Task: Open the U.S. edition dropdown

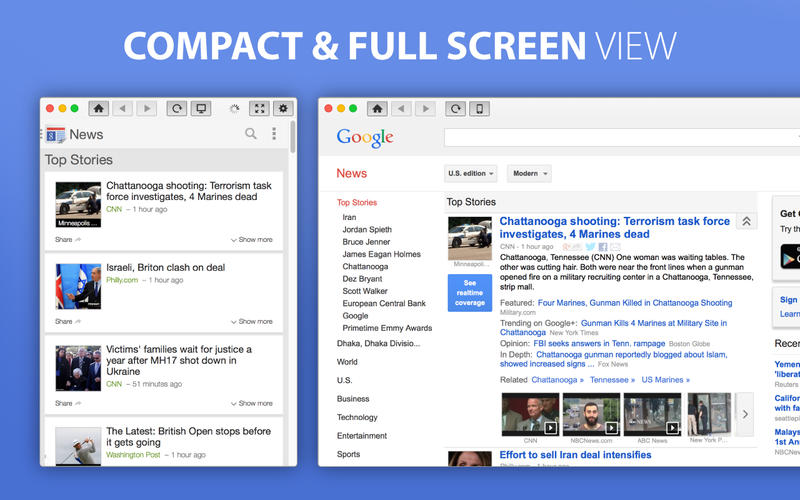Action: click(x=470, y=173)
